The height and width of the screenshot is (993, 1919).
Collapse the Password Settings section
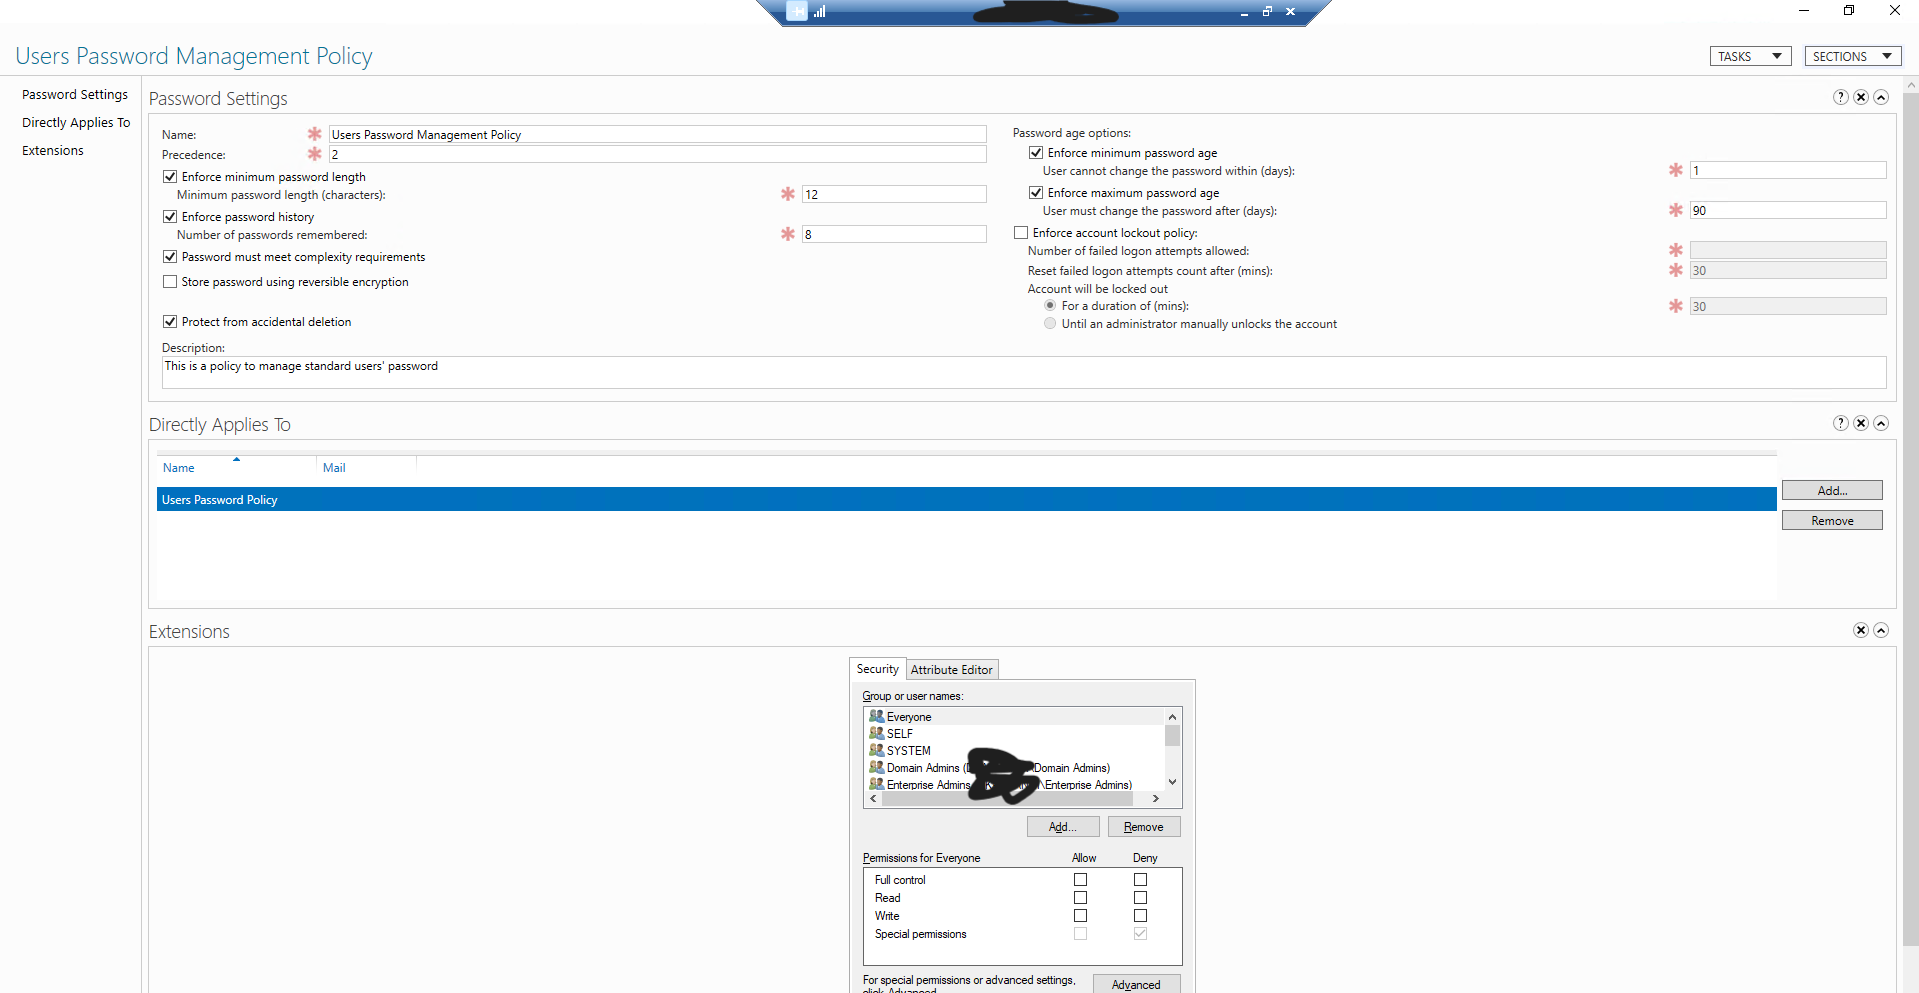pos(1881,97)
